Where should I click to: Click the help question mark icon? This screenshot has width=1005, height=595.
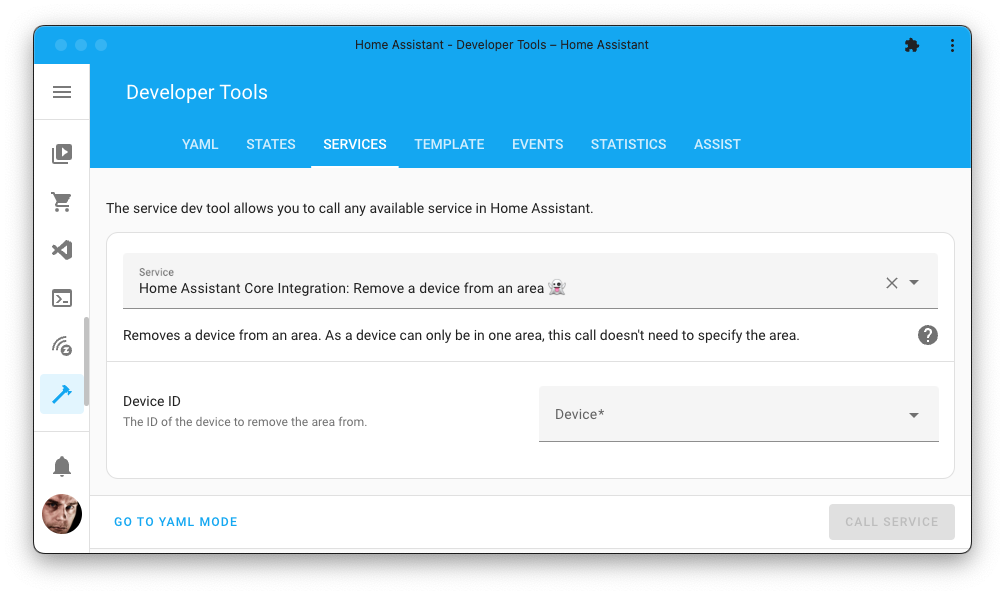coord(927,335)
